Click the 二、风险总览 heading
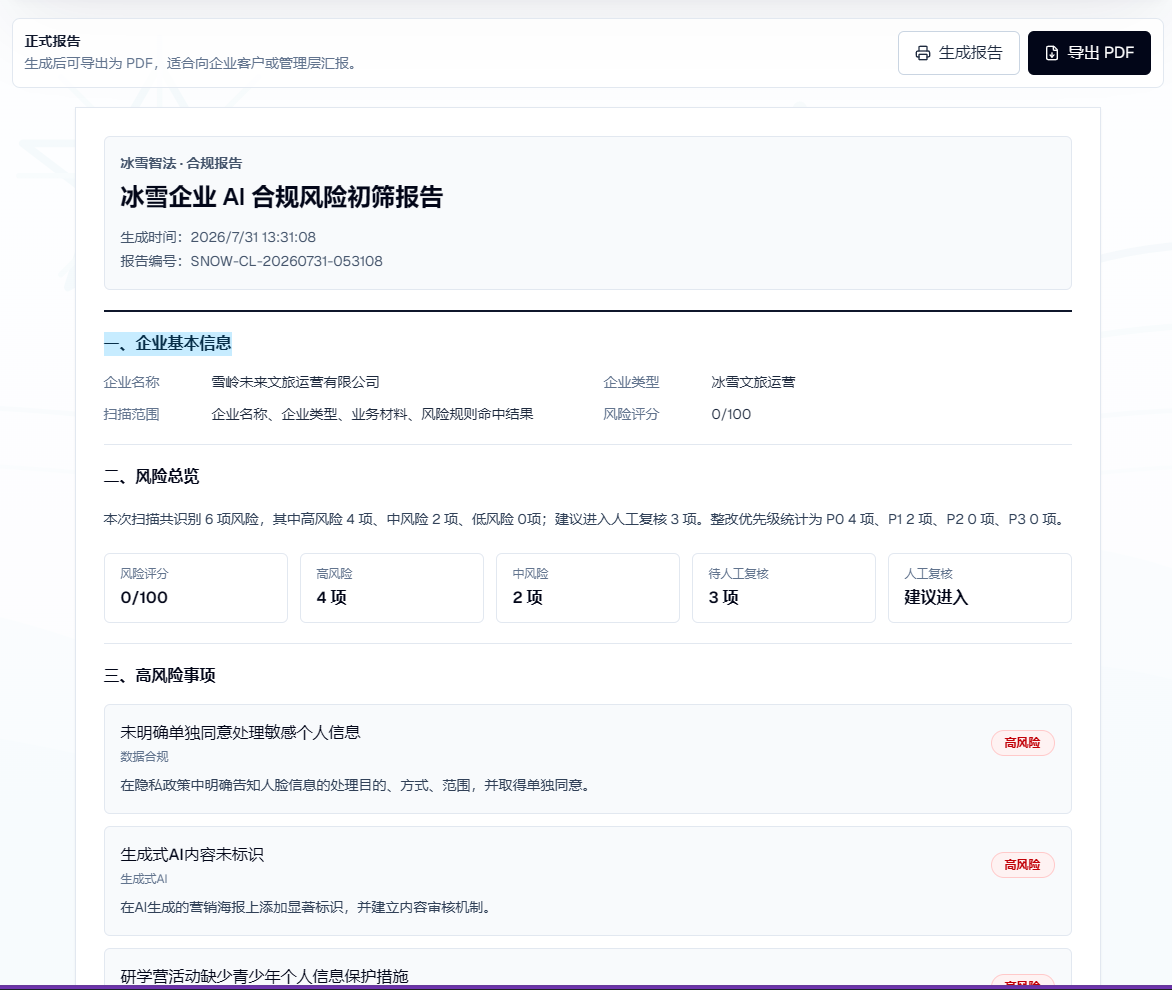 coord(152,477)
